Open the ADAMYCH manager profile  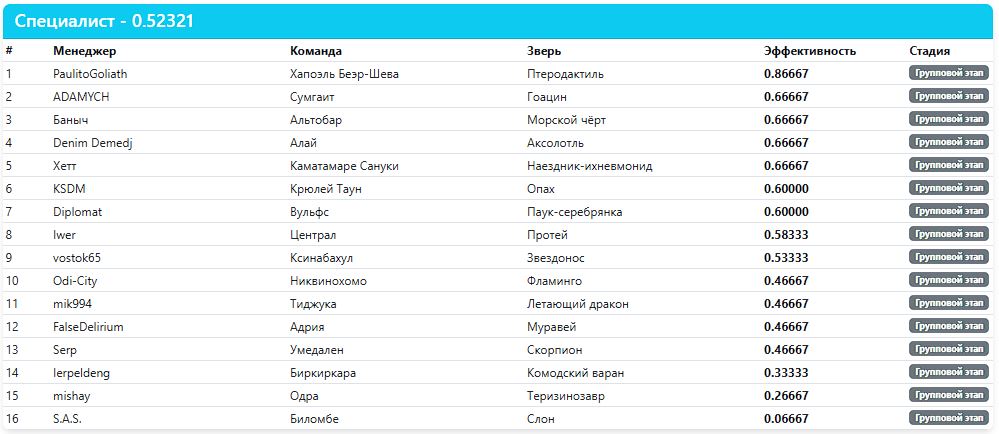coord(81,97)
